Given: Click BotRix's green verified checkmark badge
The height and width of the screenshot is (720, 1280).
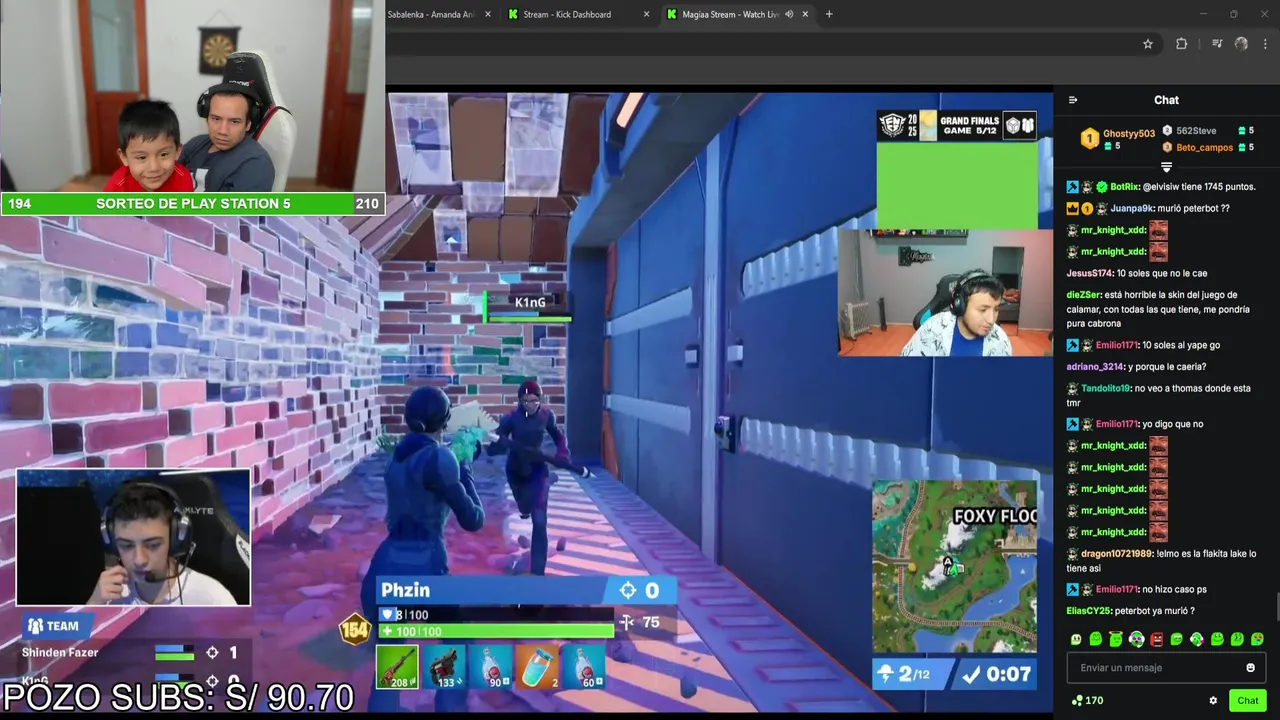Looking at the screenshot, I should pos(1102,187).
